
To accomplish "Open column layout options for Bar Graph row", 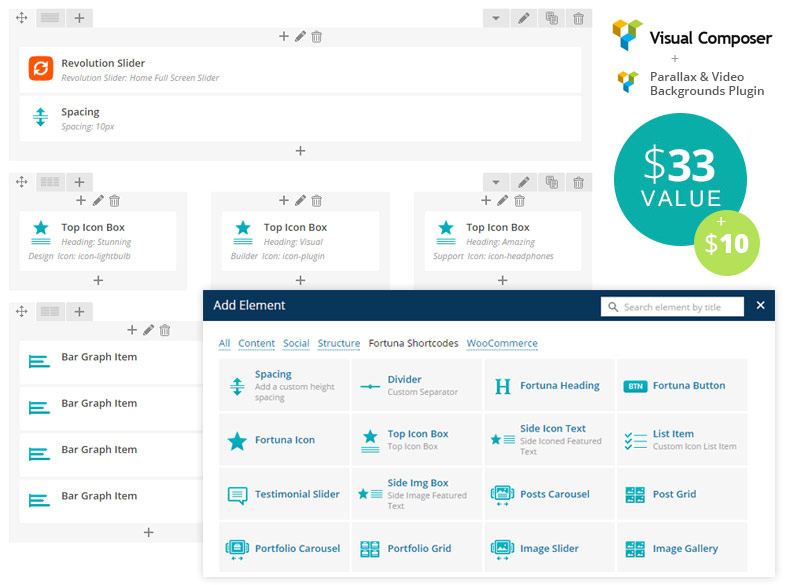I will click(x=50, y=312).
